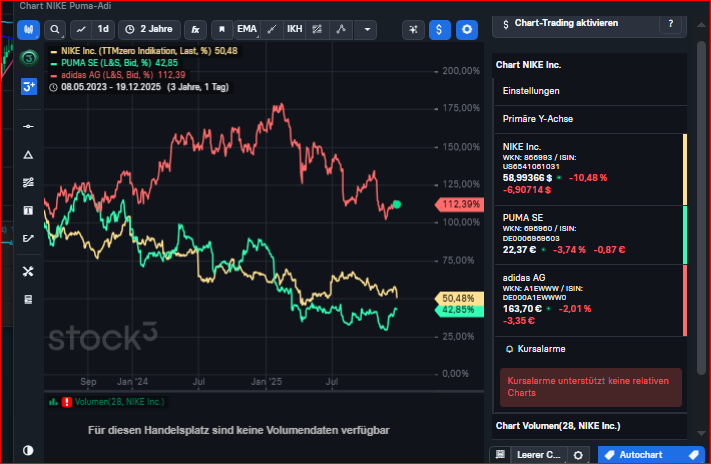Open the 1d interval selector
This screenshot has height=464, width=711.
103,29
